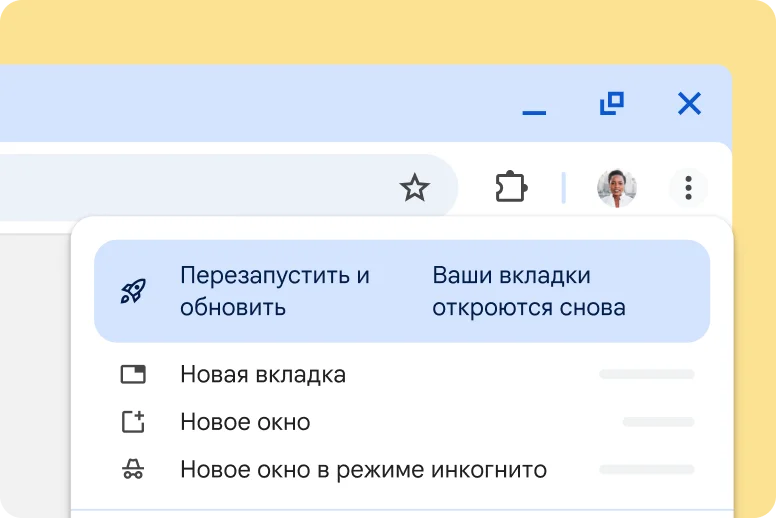Click the "Ваши вкладки откроются снова" text
Viewport: 776px width, 518px height.
point(528,291)
